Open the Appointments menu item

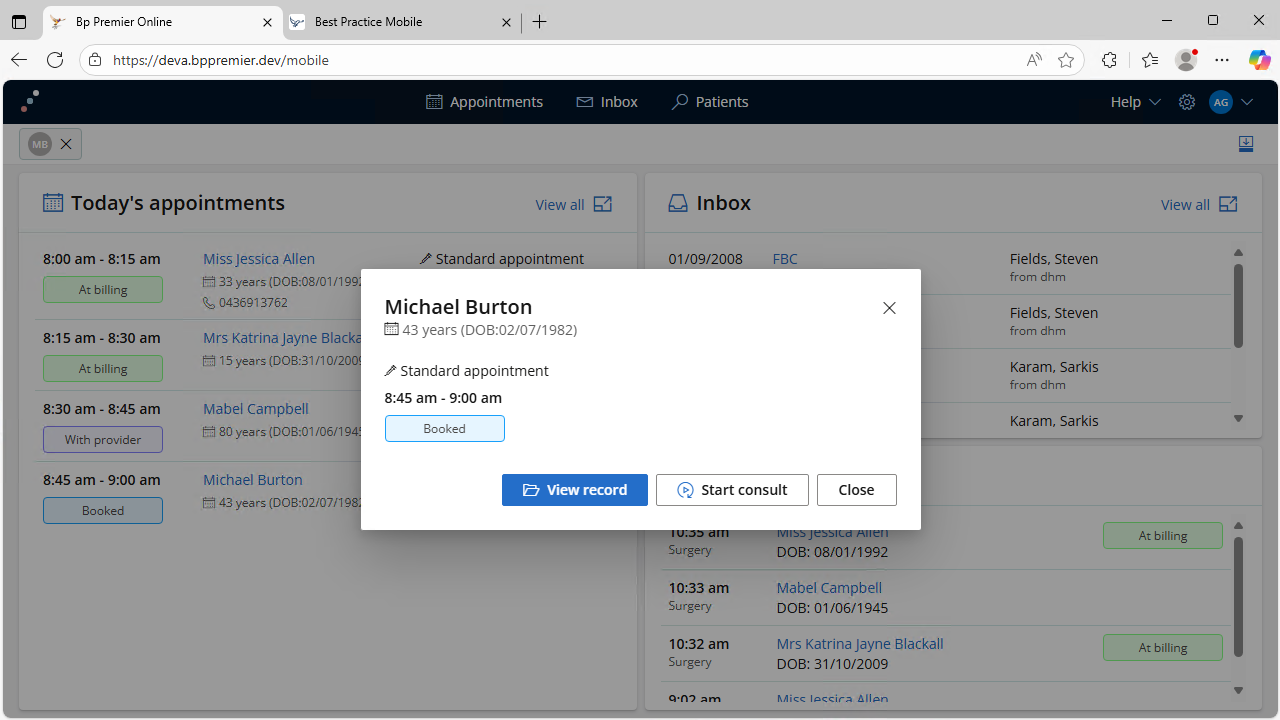[x=485, y=102]
